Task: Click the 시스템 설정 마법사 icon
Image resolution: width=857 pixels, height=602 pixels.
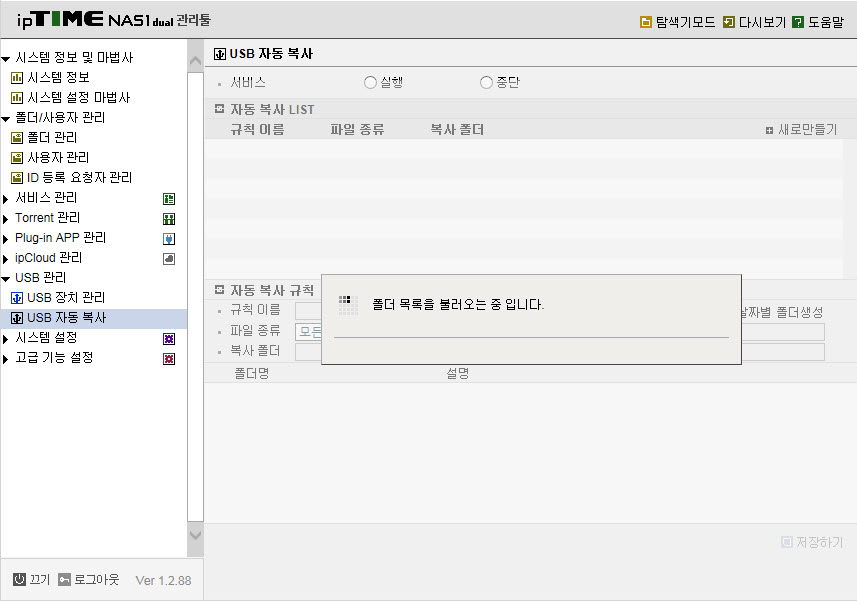Action: click(x=17, y=98)
